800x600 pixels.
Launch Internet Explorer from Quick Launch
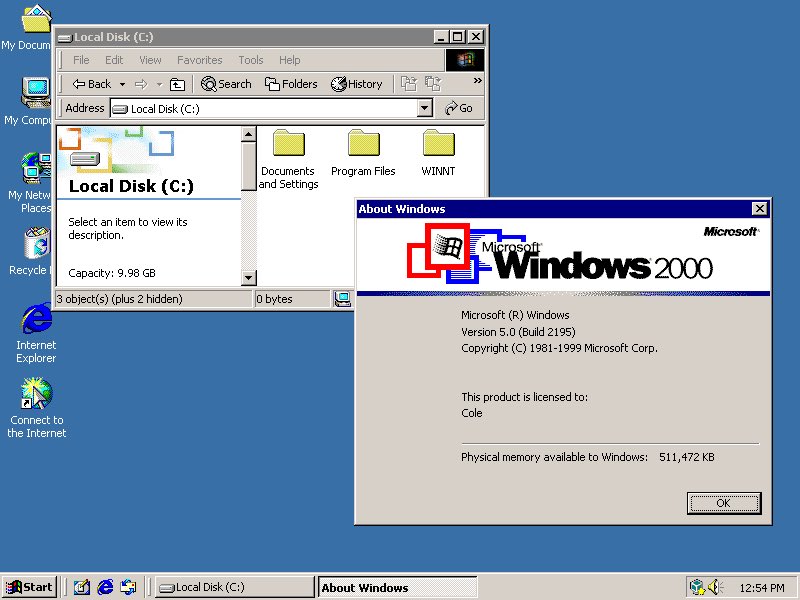104,587
